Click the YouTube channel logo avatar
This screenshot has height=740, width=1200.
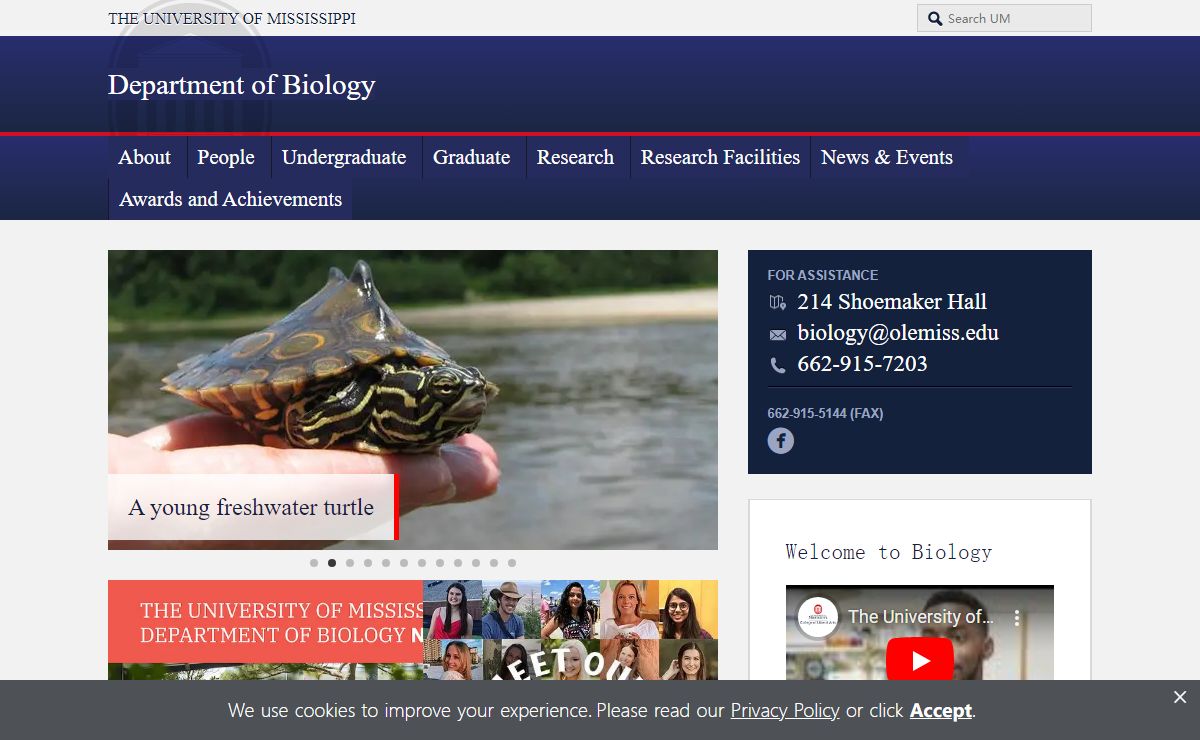(818, 617)
